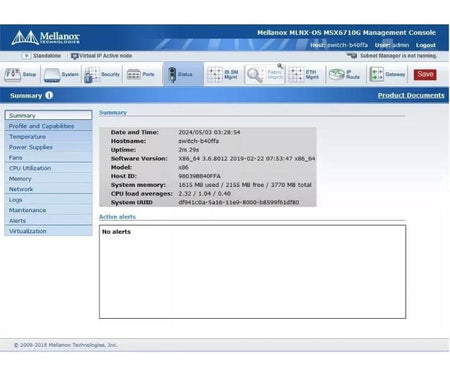Open the Gateway icon
The image size is (450, 375).
377,74
